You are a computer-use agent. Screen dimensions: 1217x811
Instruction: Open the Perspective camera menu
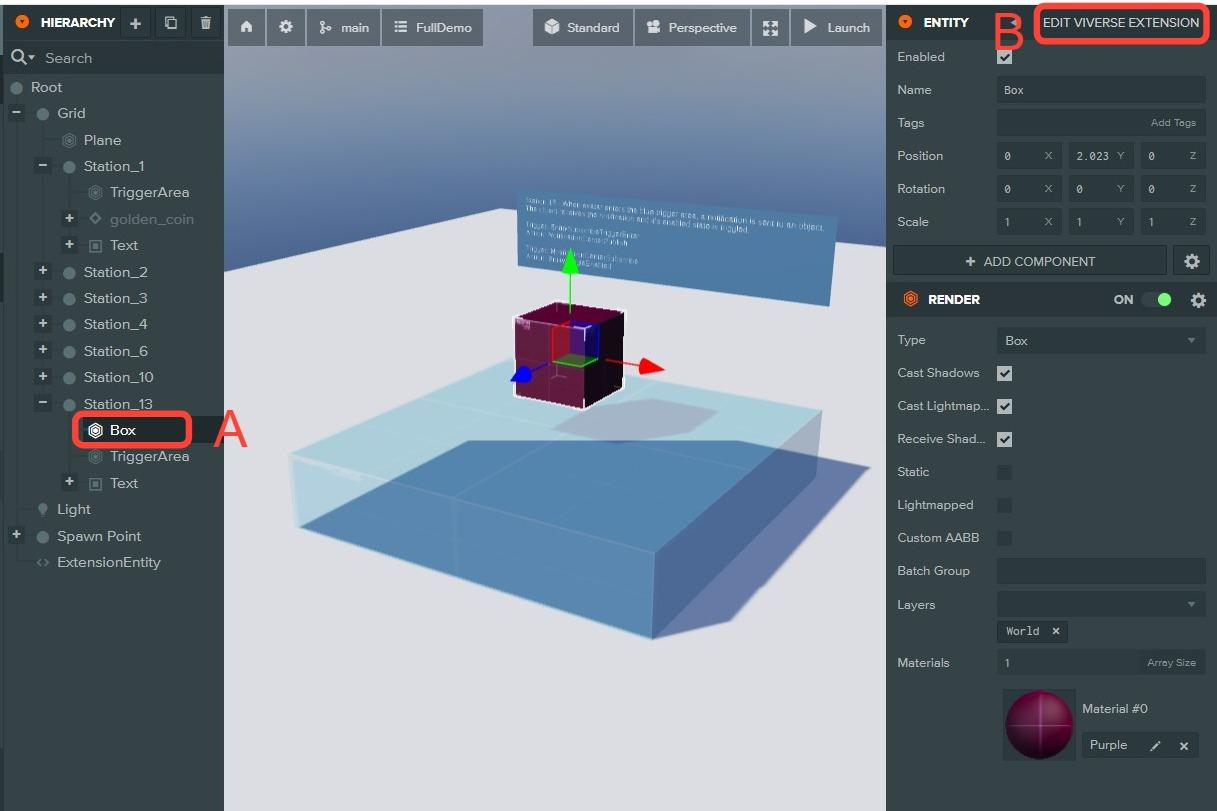(x=692, y=28)
